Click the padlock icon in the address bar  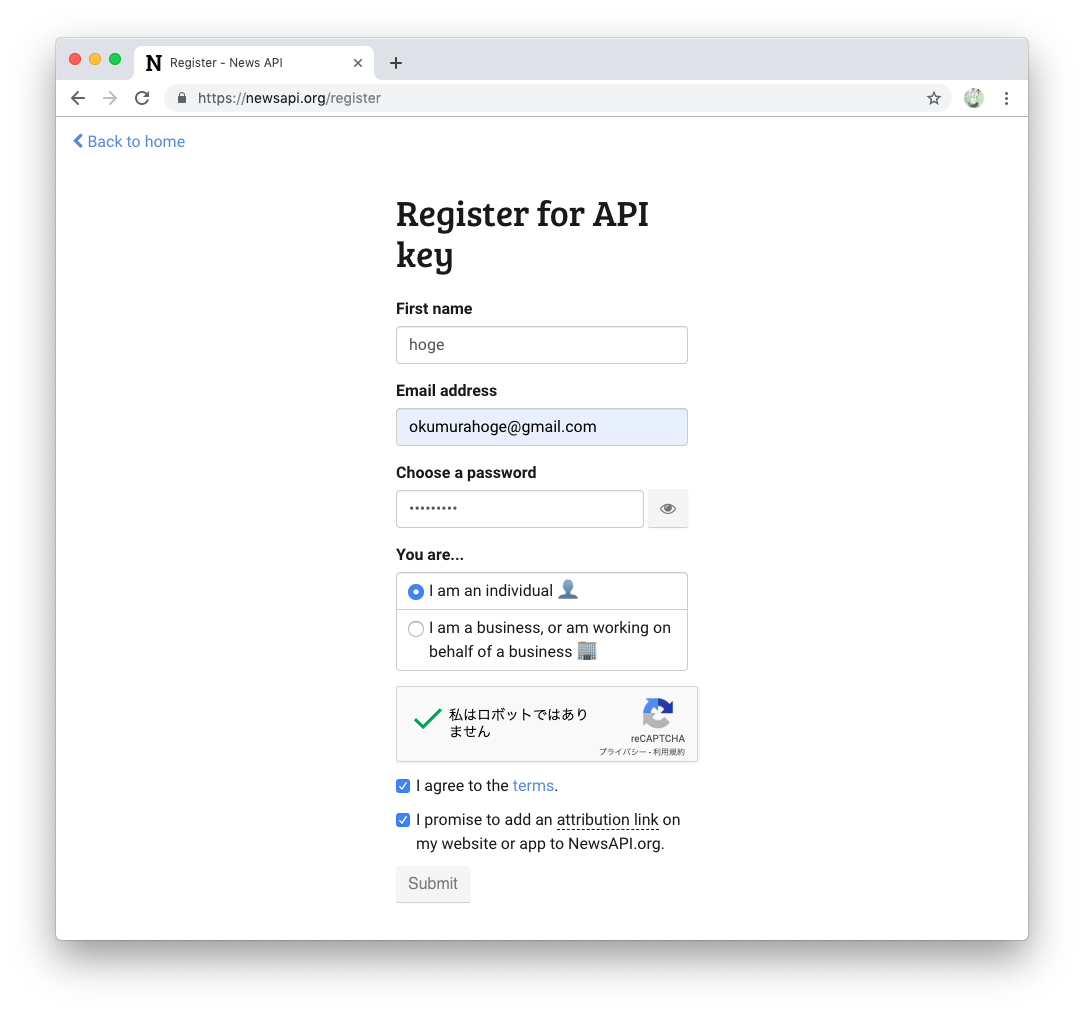coord(181,98)
